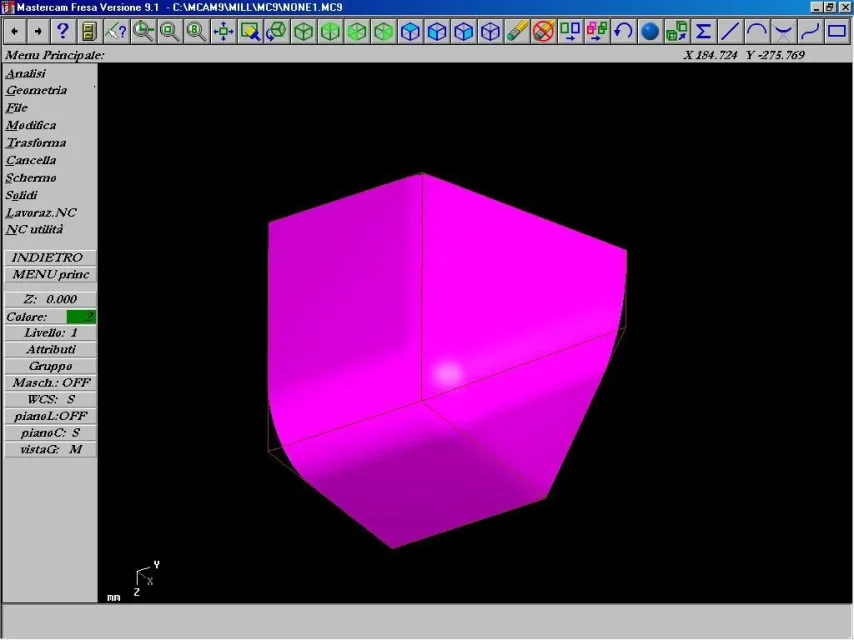This screenshot has height=640, width=854.
Task: Open the Geometria menu
Action: click(x=36, y=90)
